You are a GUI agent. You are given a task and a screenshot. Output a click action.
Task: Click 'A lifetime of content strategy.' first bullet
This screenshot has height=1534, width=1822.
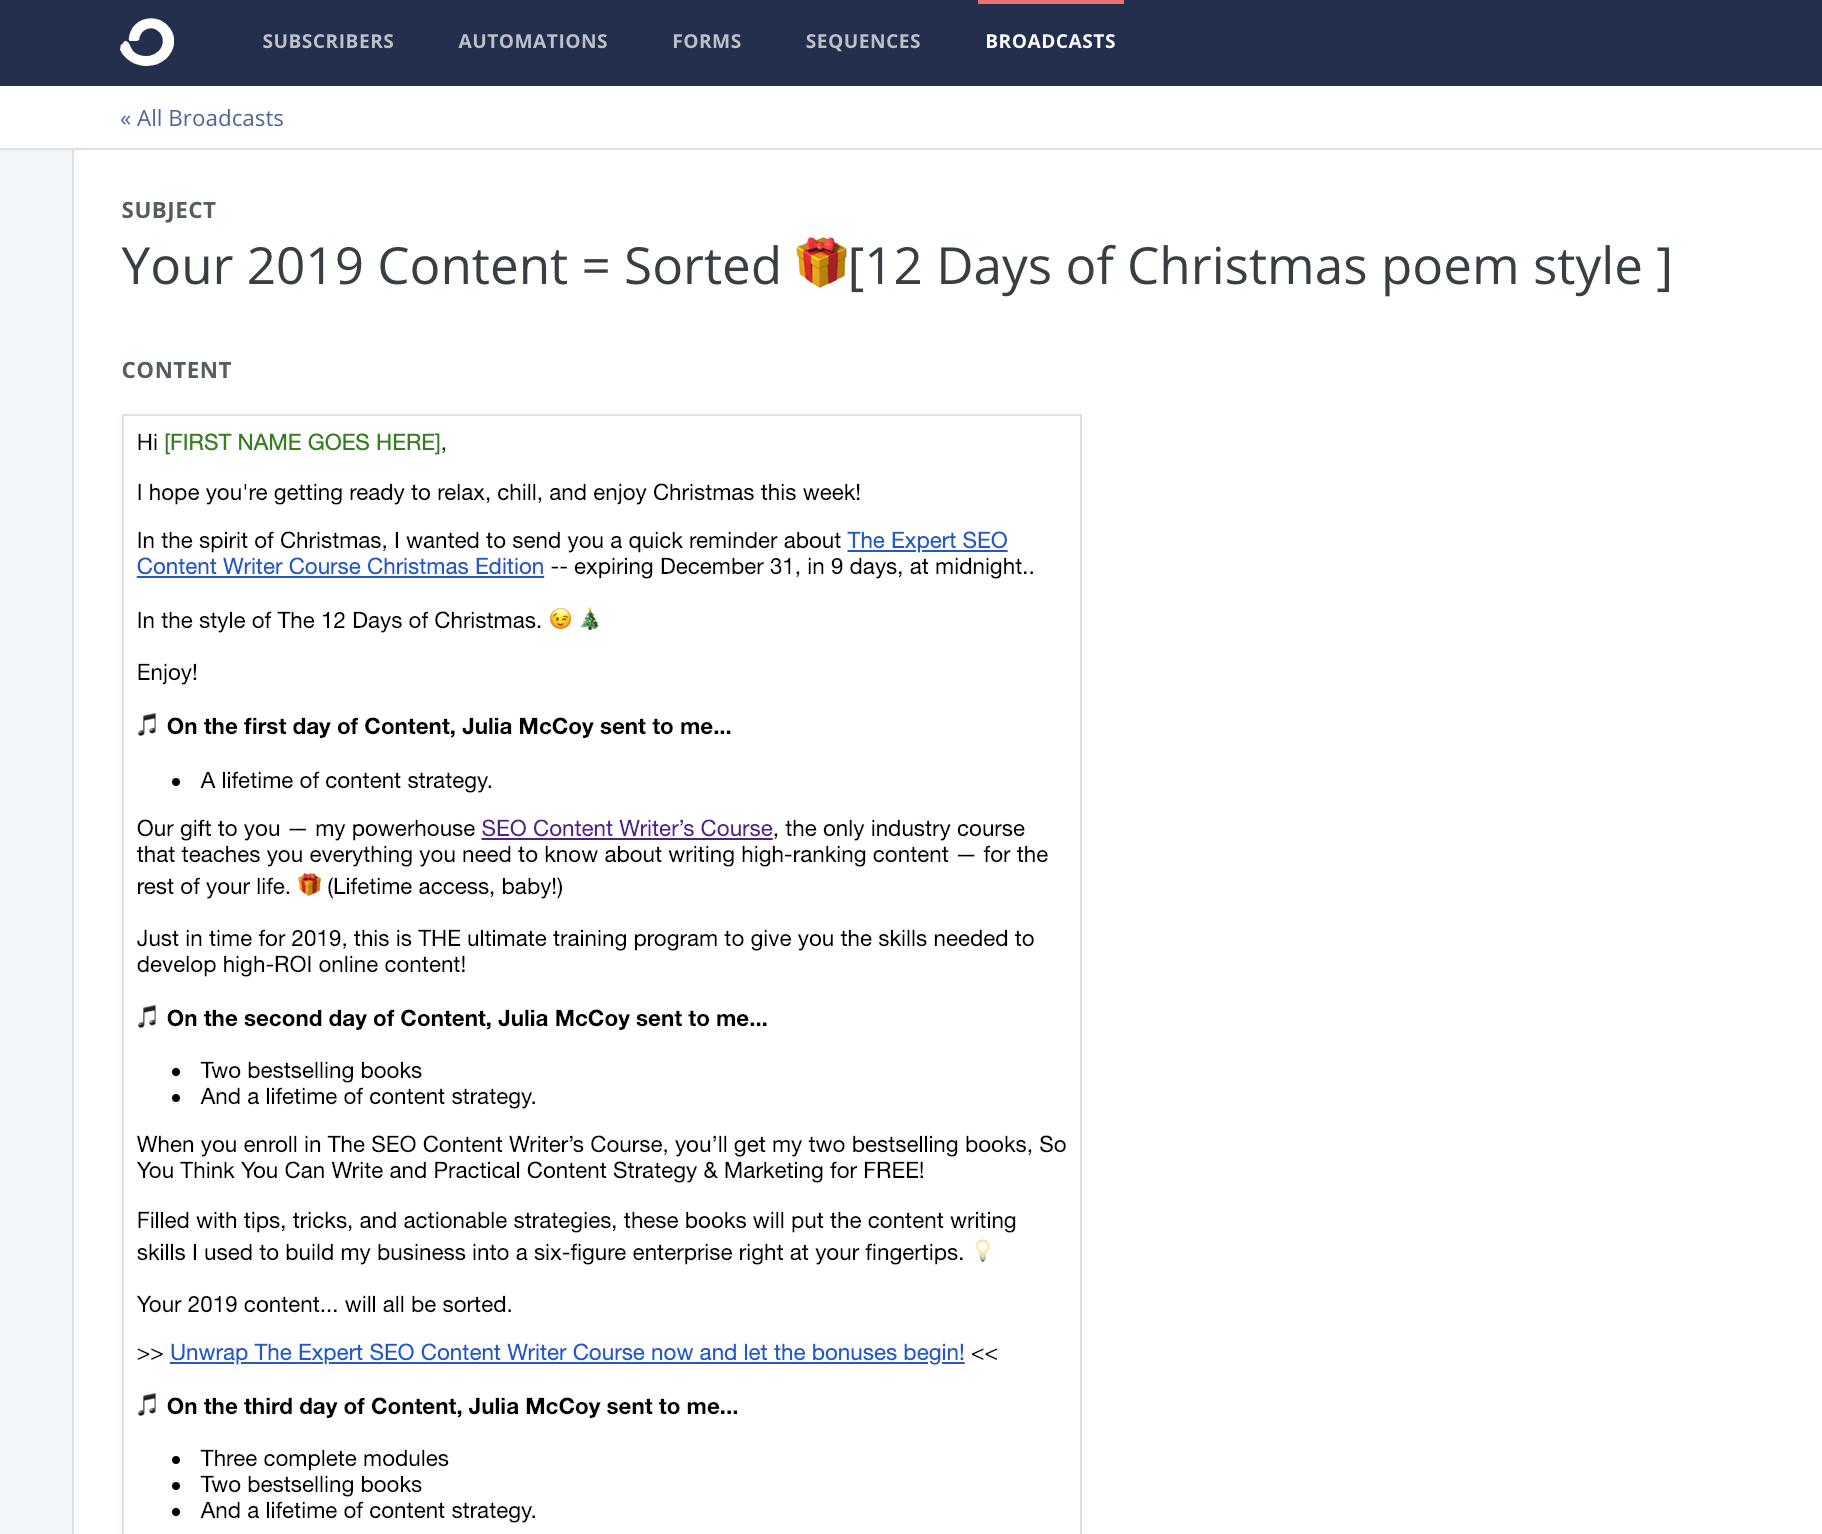coord(346,780)
